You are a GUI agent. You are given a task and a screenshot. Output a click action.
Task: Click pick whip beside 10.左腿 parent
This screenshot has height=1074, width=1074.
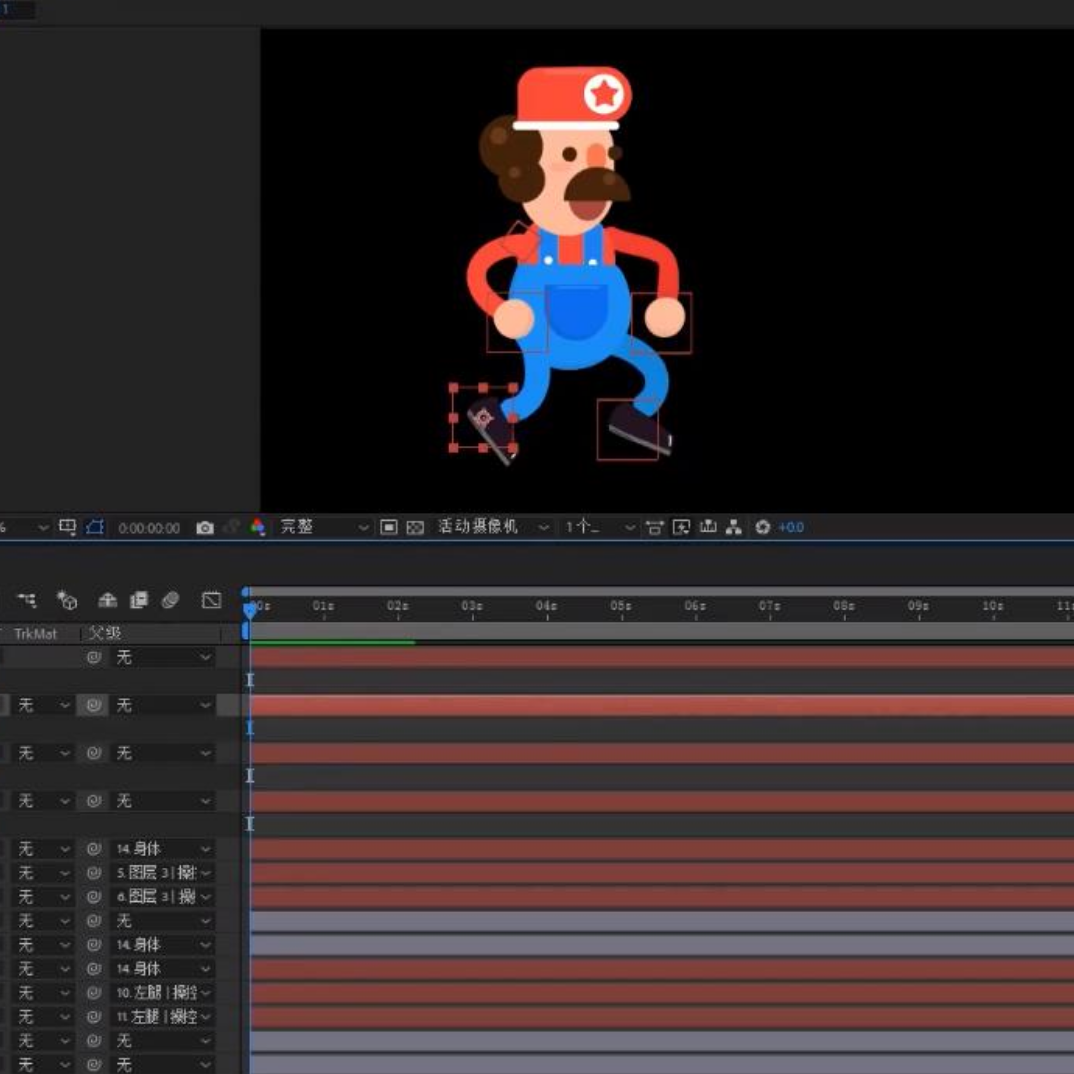coord(94,992)
